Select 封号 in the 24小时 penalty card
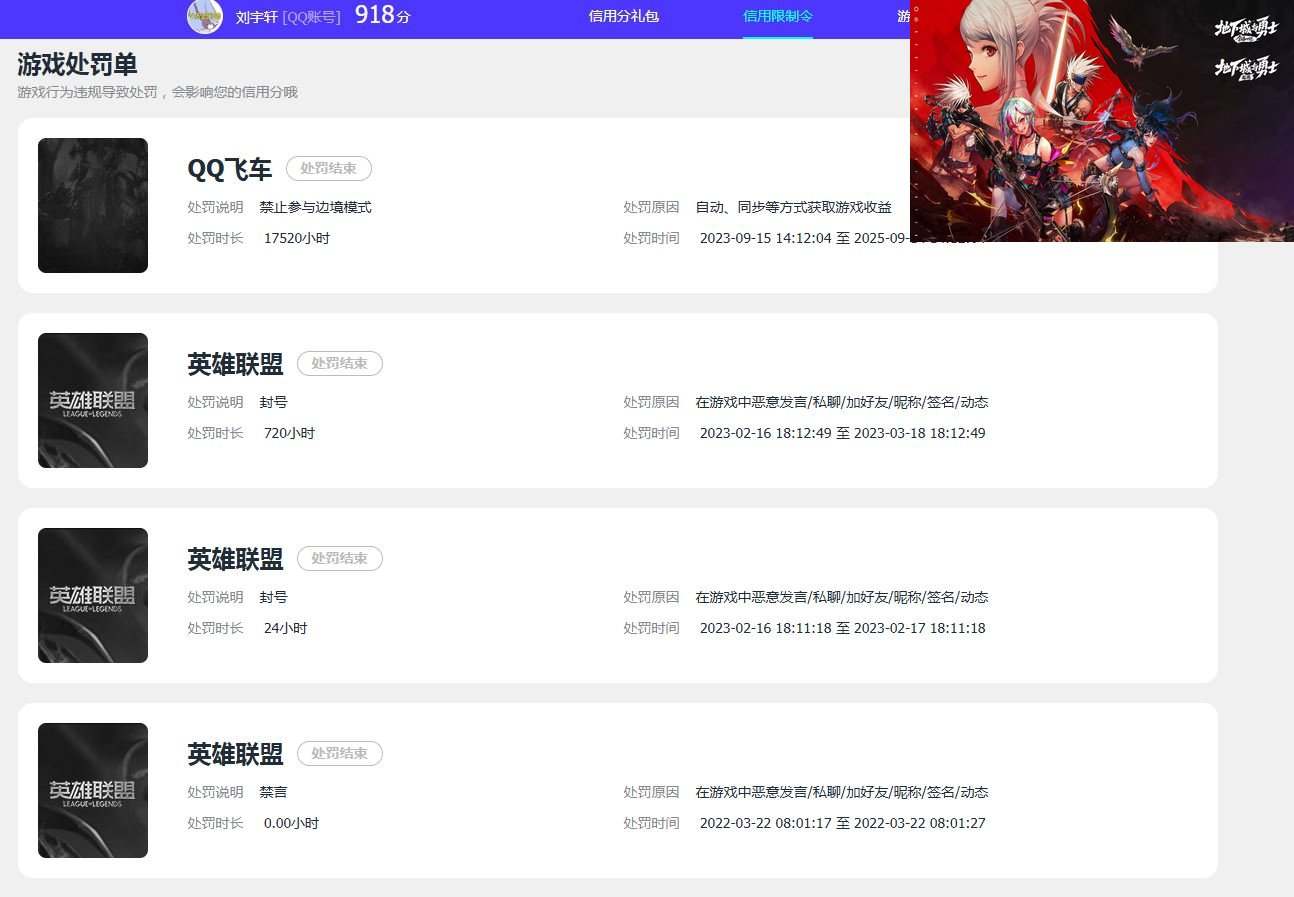The height and width of the screenshot is (897, 1294). click(273, 597)
